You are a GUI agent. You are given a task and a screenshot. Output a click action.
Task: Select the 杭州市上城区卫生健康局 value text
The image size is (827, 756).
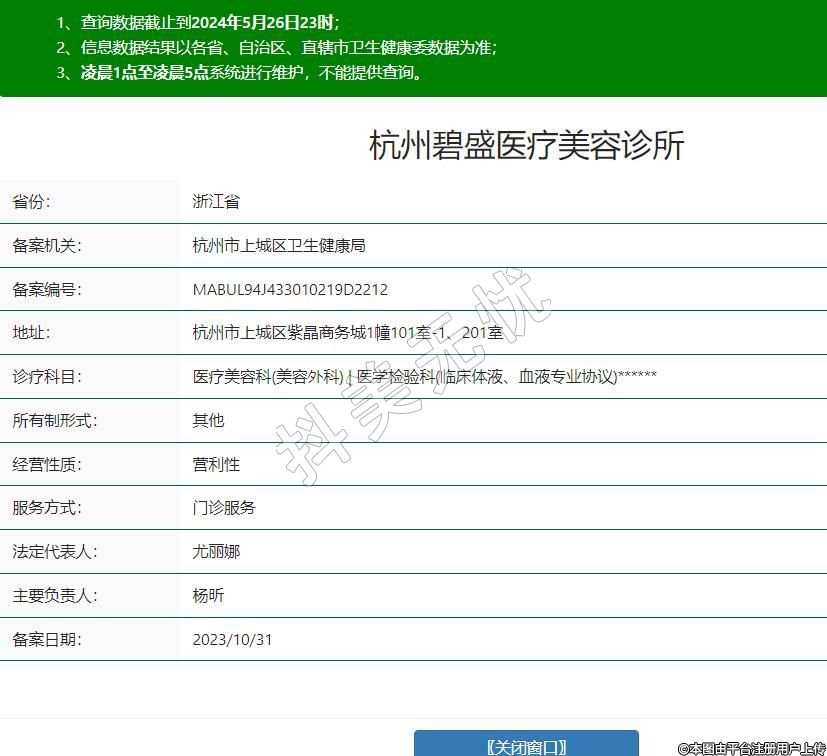coord(279,246)
